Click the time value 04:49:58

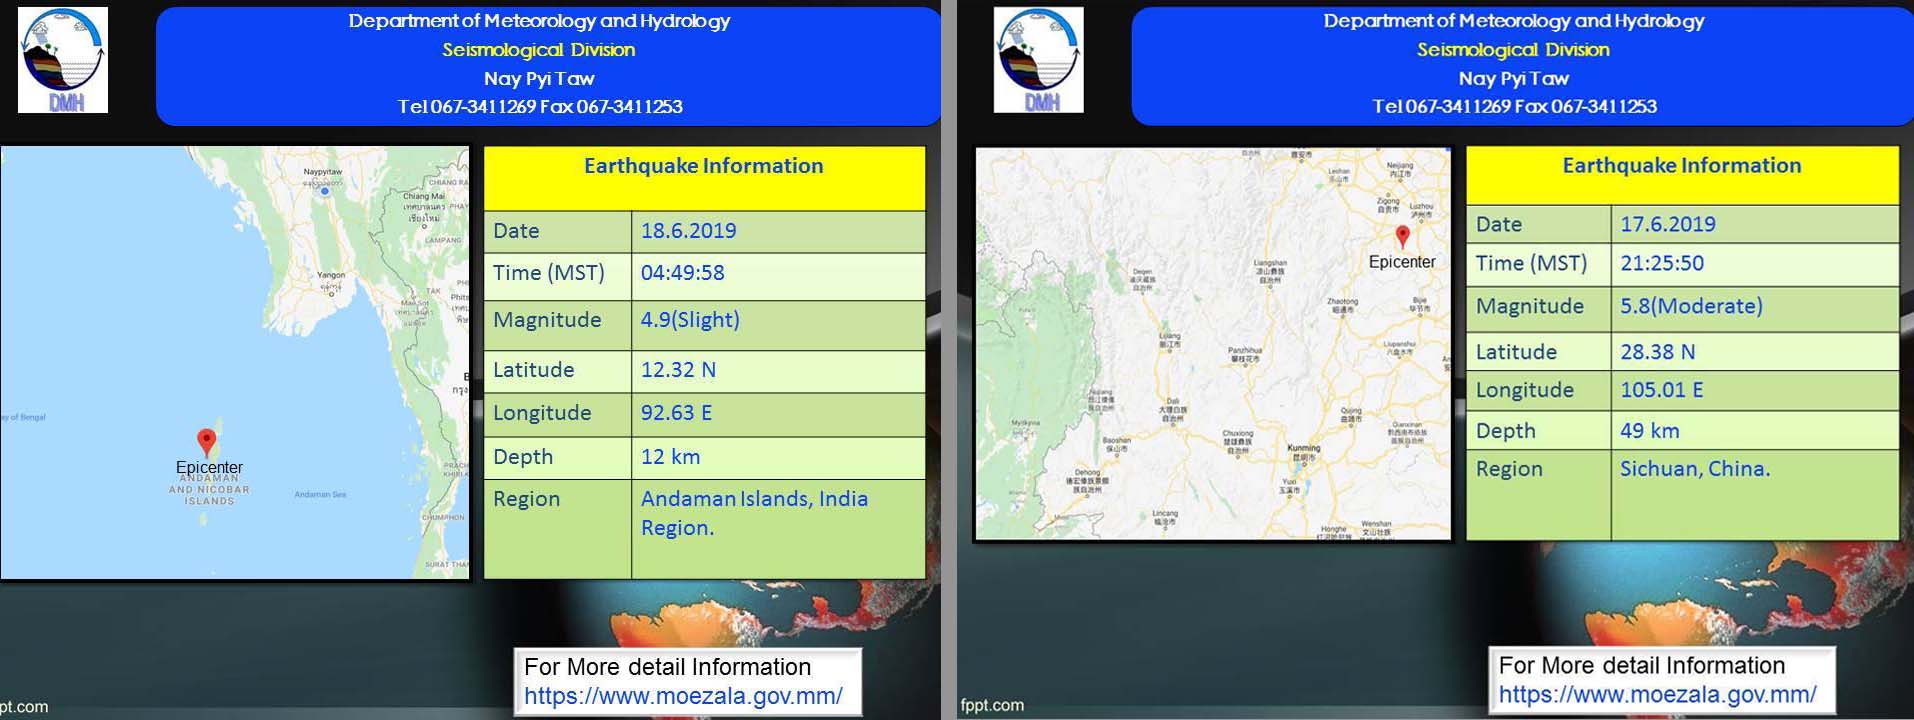682,273
